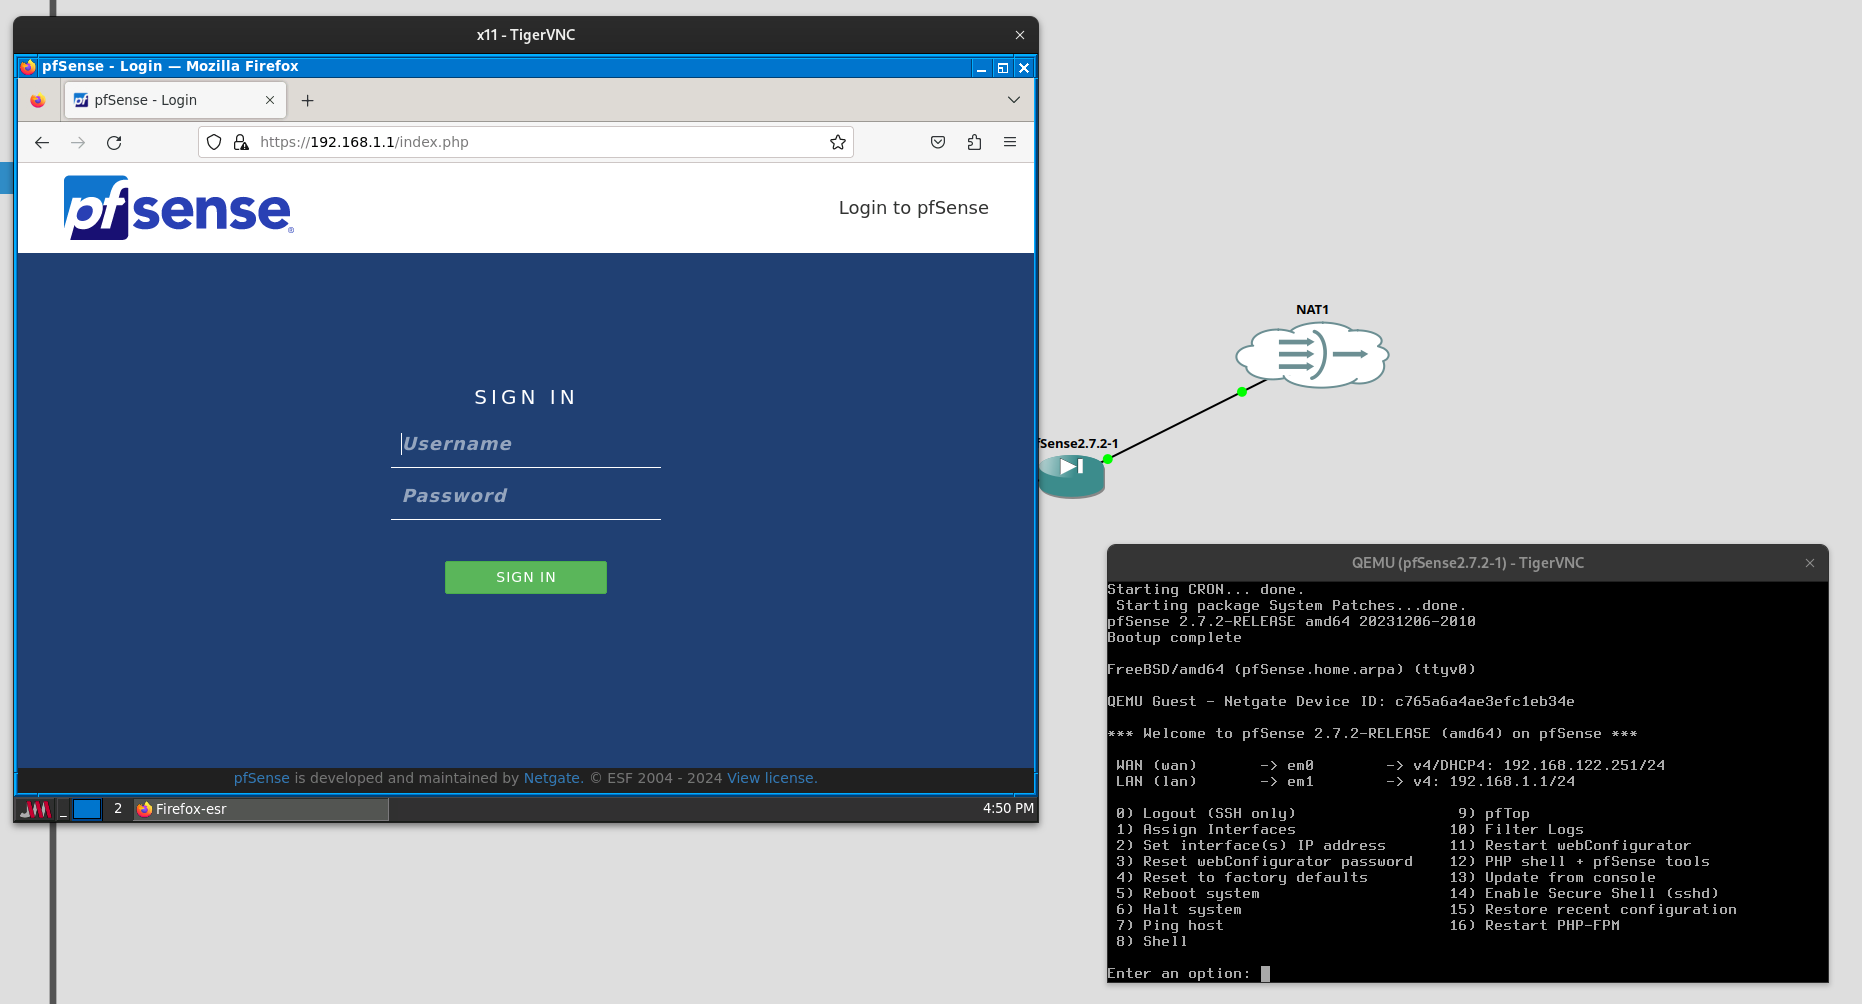Click the Firefox View icon left of tabs
Viewport: 1862px width, 1004px height.
38,100
